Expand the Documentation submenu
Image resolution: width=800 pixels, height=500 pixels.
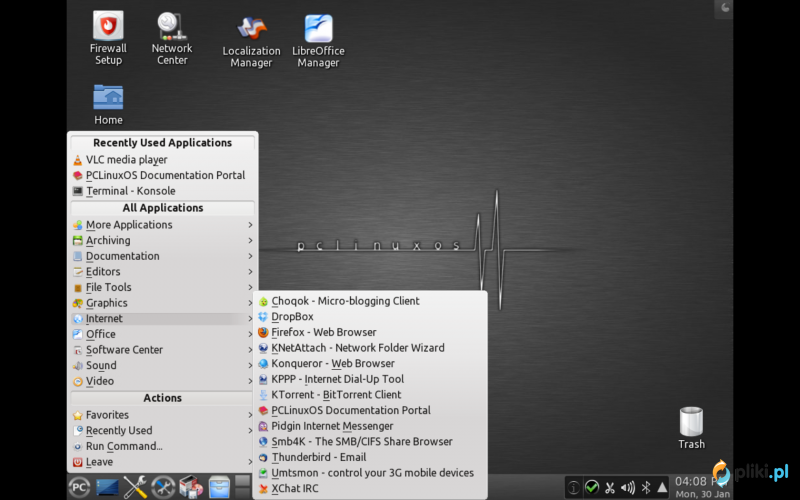pyautogui.click(x=163, y=256)
